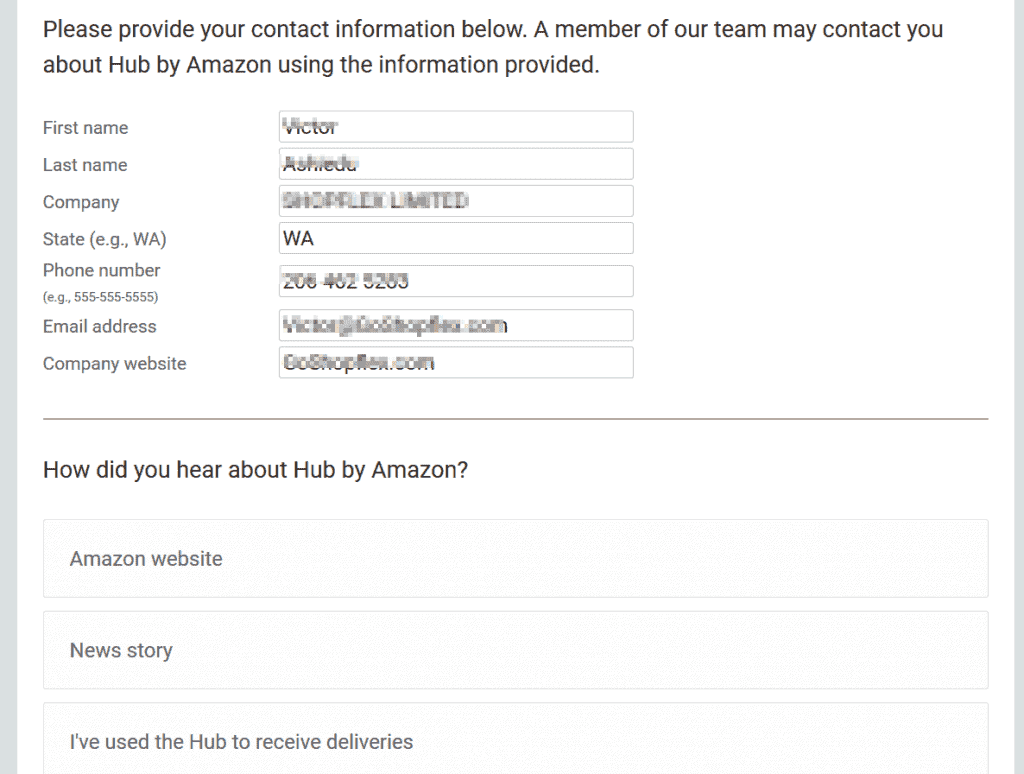Focus the Last name text box
The height and width of the screenshot is (774, 1024).
pos(456,164)
